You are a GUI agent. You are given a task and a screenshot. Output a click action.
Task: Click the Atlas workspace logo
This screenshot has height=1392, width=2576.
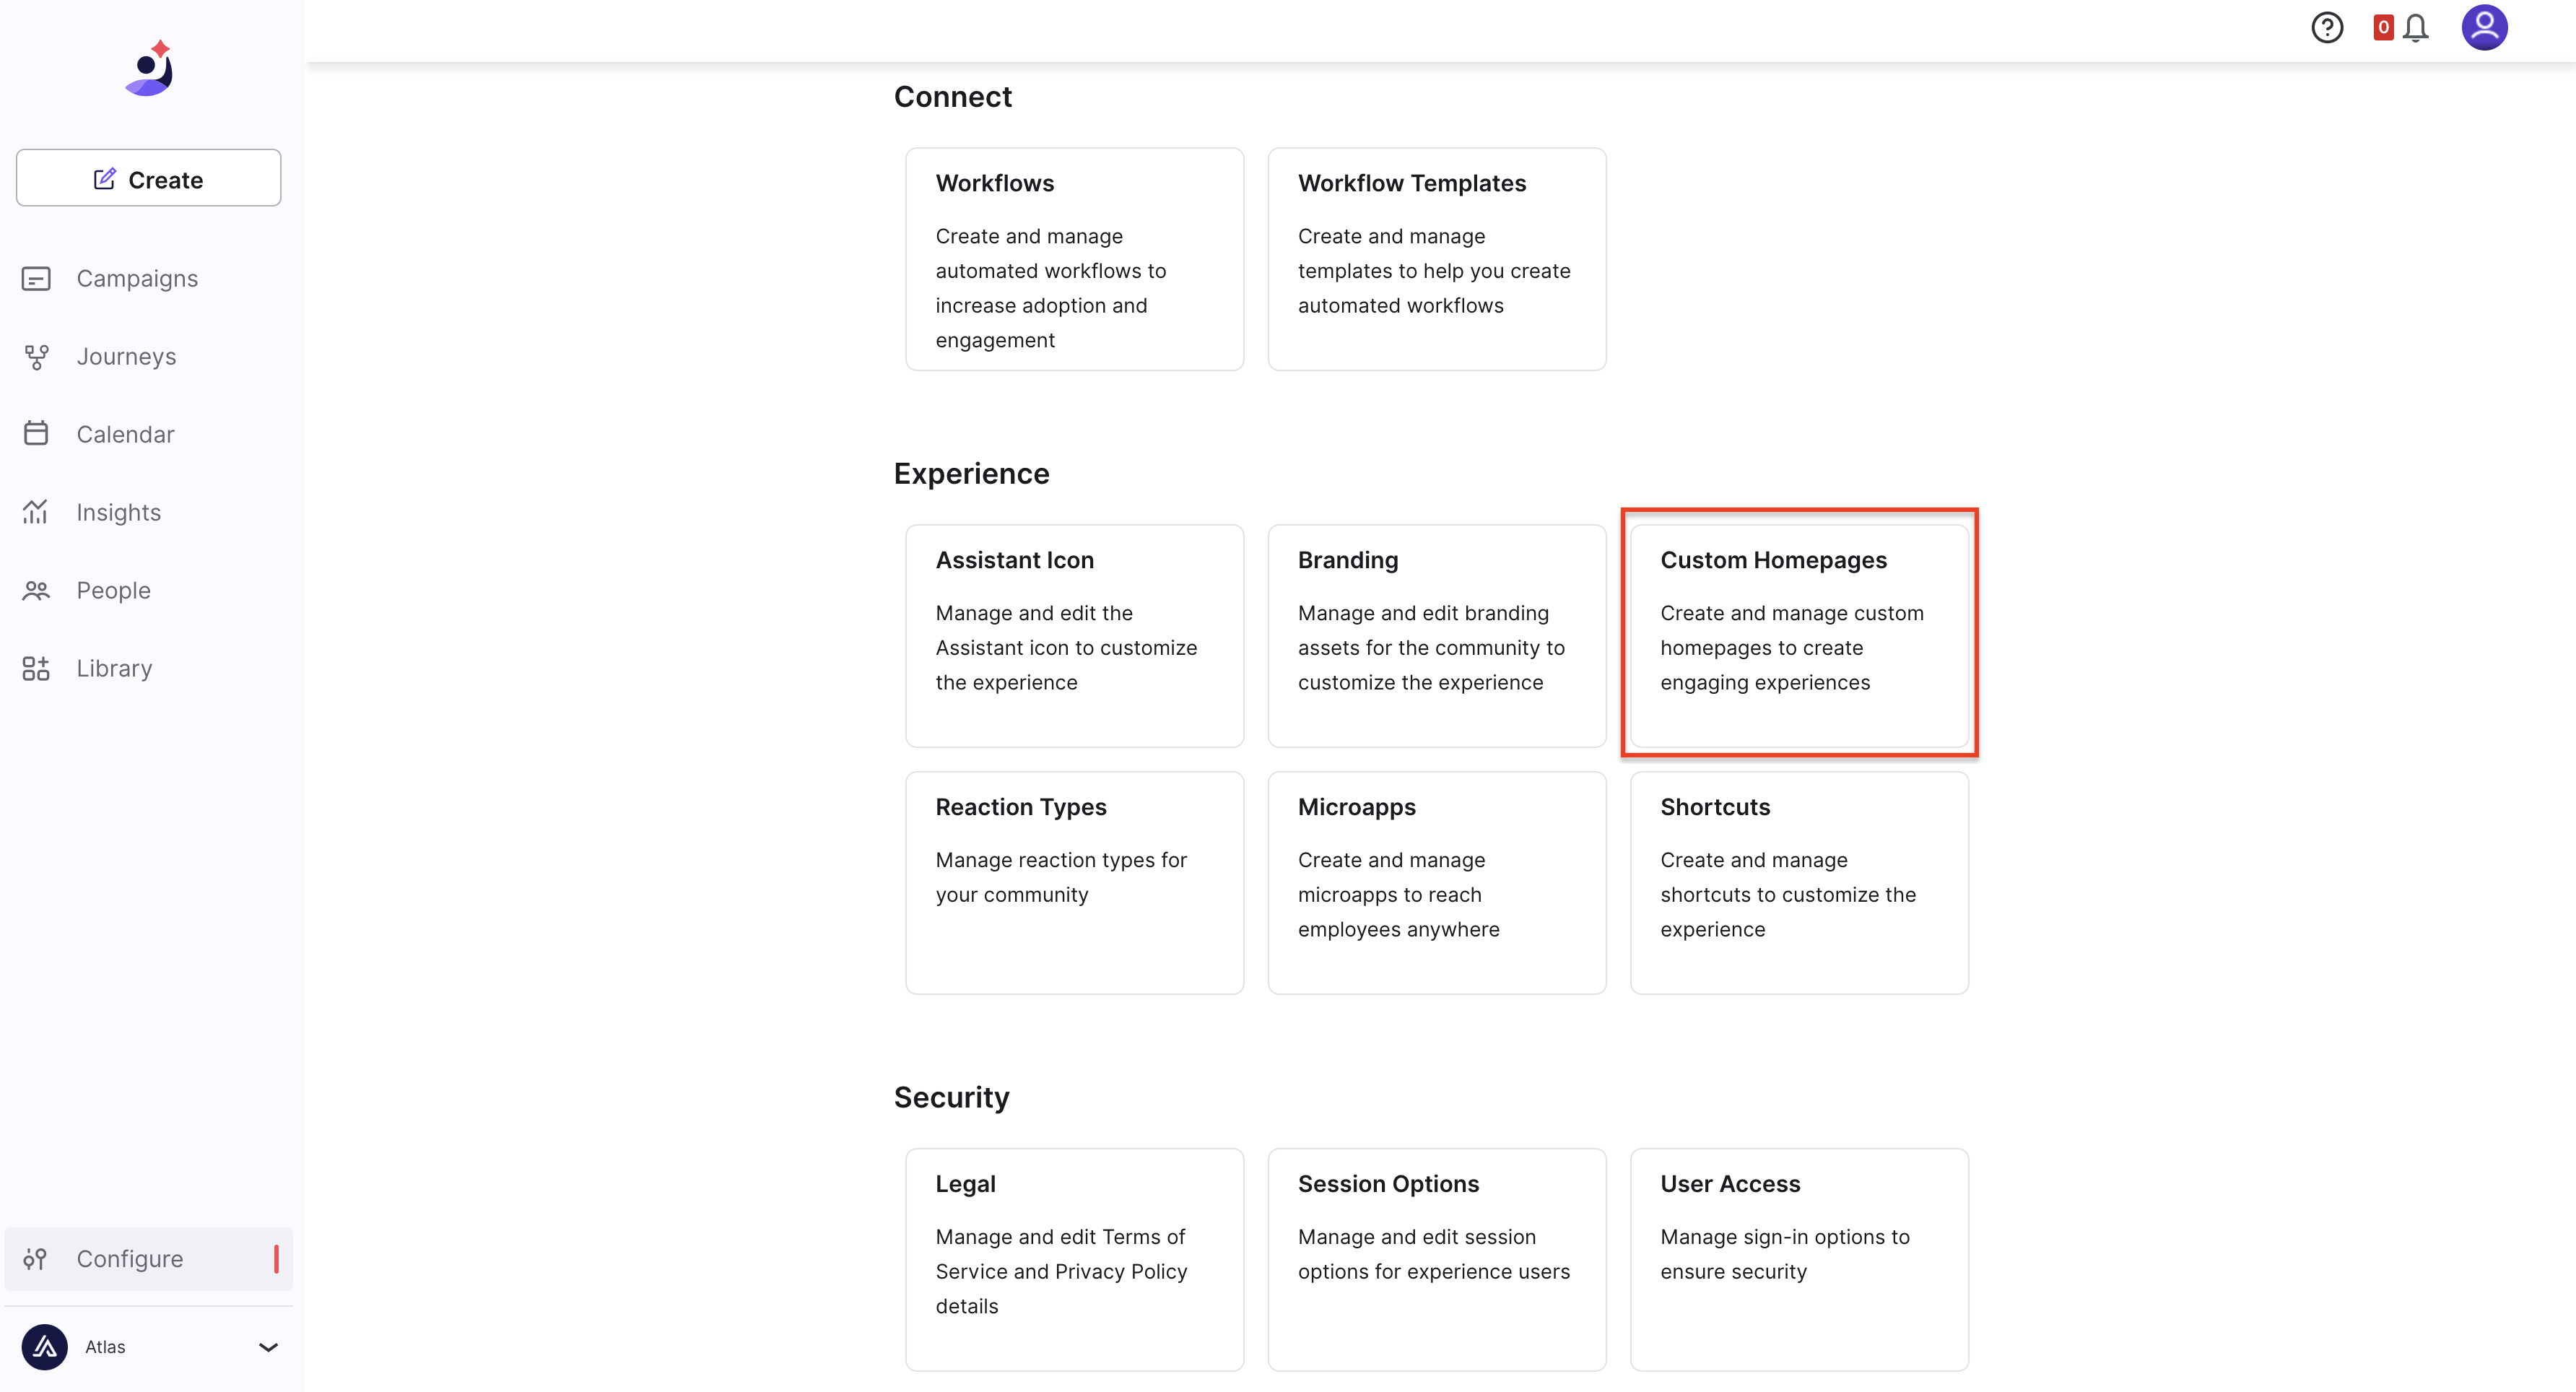(45, 1347)
